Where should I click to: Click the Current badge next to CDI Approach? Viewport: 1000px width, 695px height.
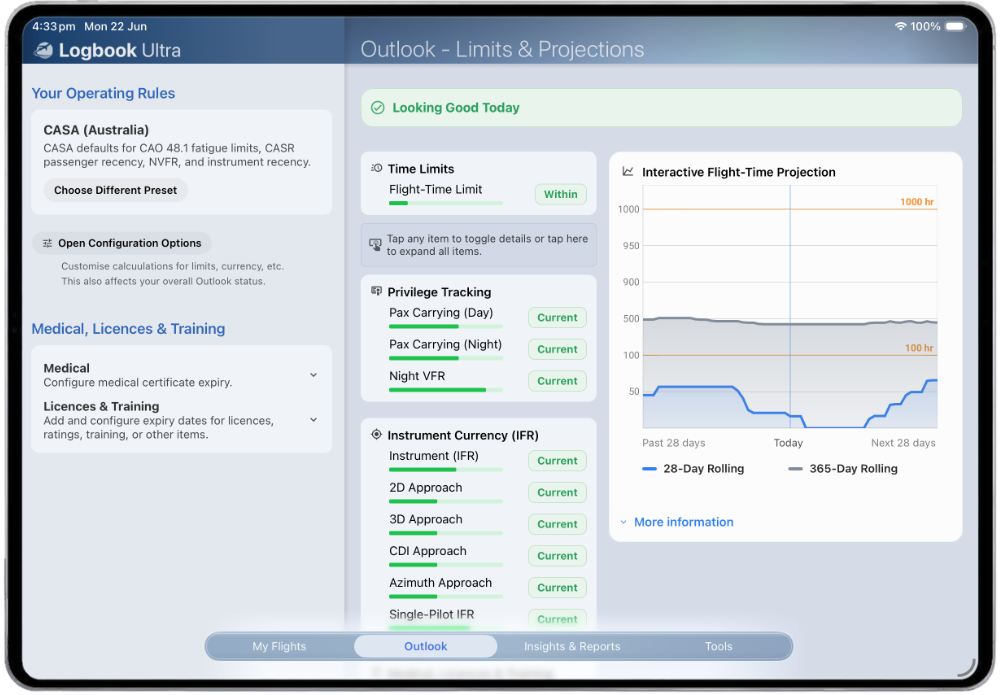pyautogui.click(x=558, y=557)
